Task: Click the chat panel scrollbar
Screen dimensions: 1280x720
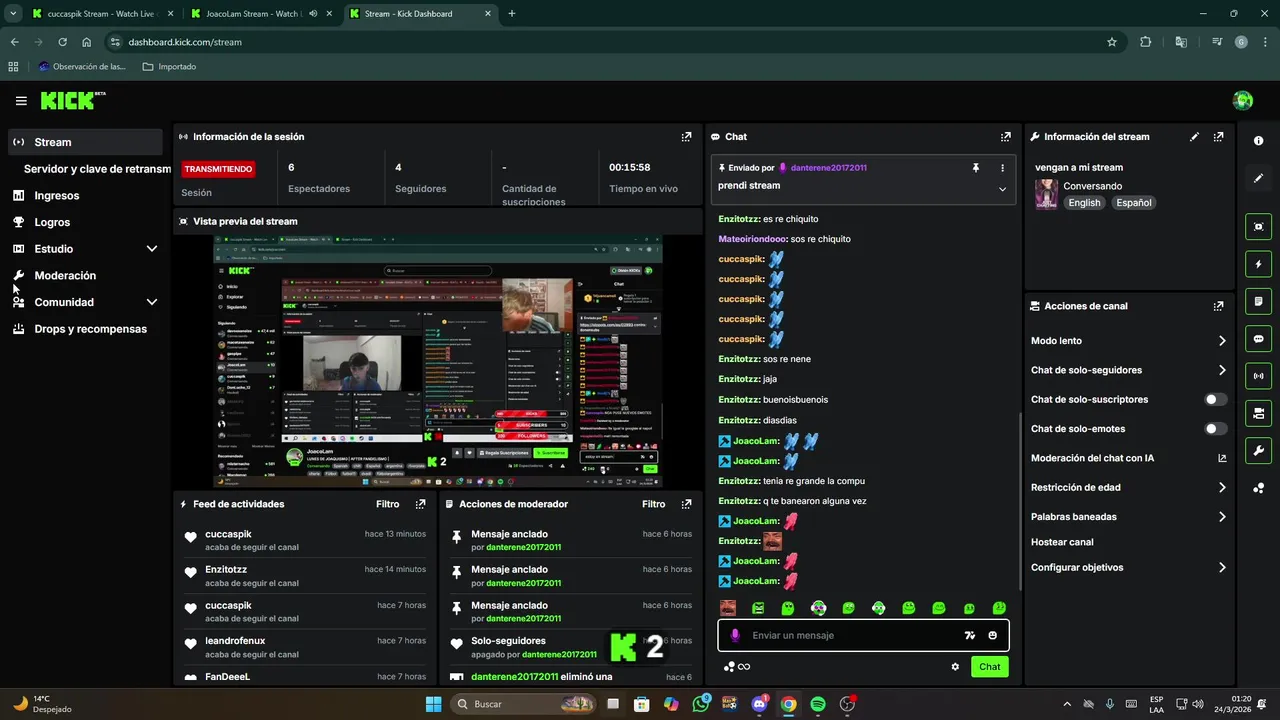Action: tap(1019, 500)
